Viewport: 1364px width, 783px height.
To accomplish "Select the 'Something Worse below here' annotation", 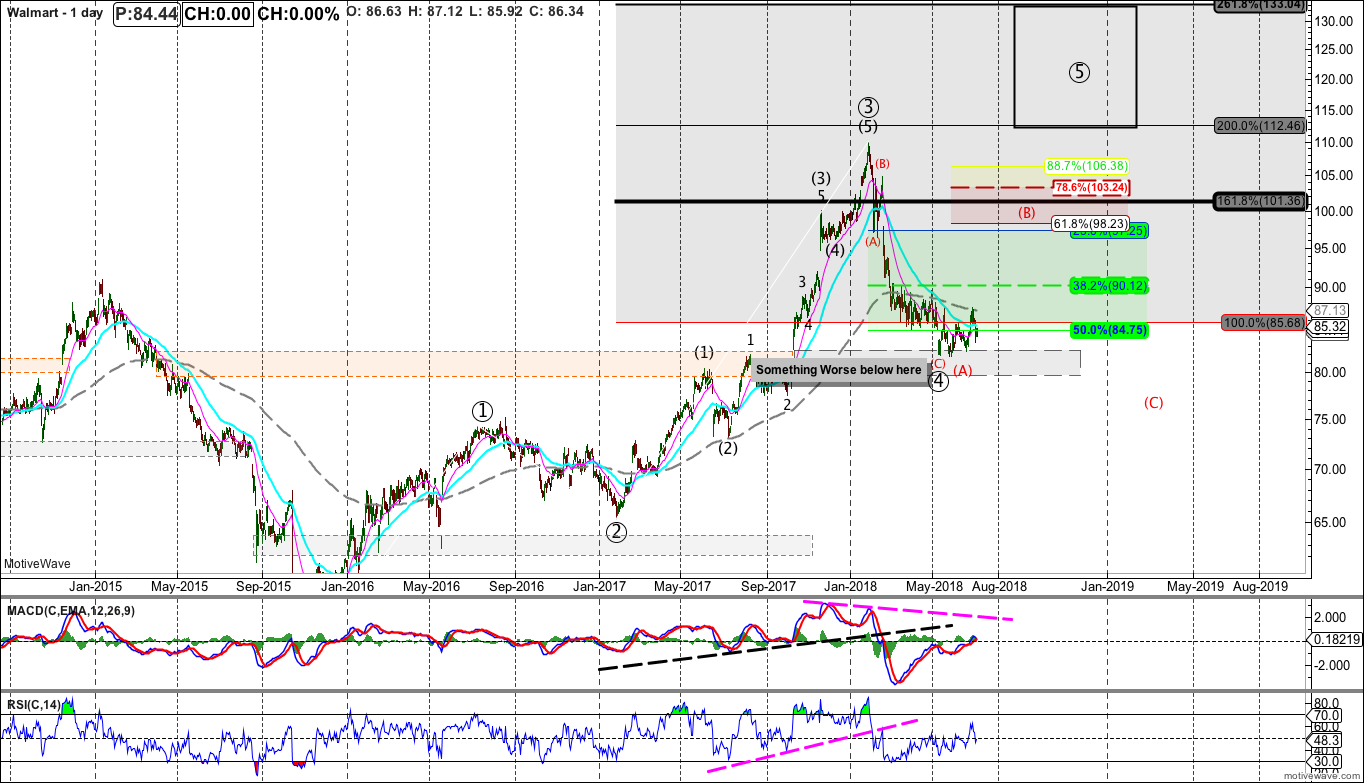I will tap(839, 370).
